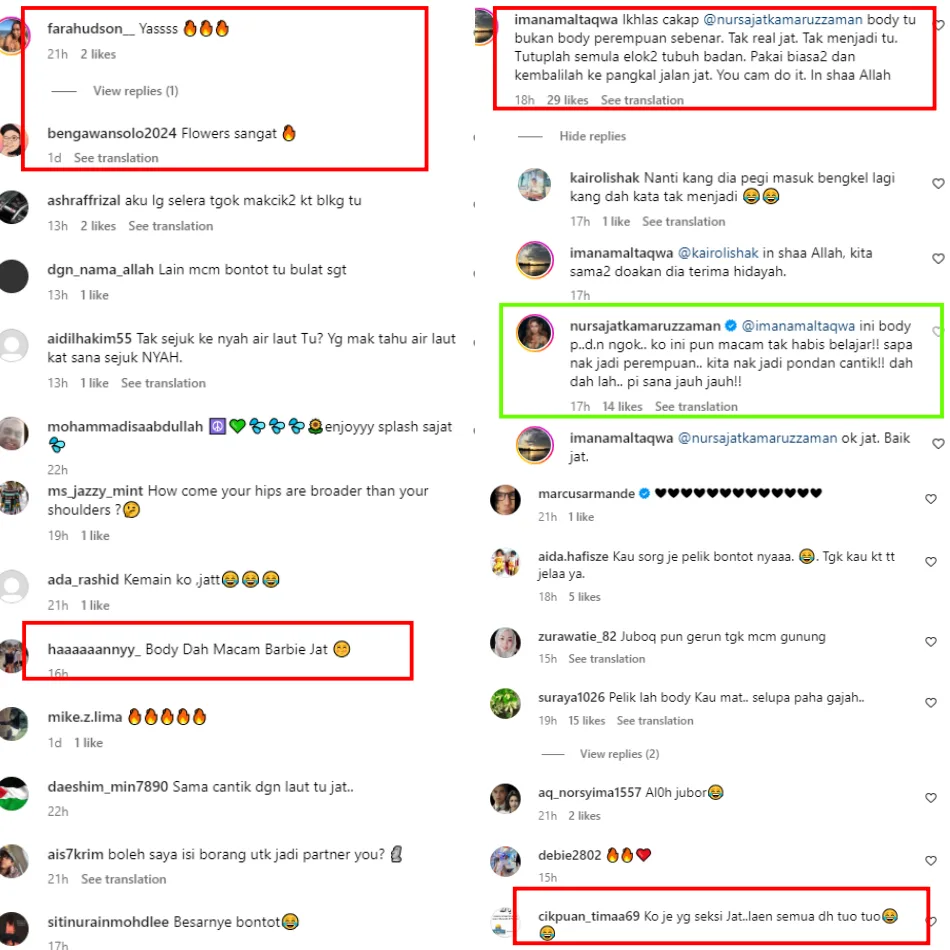Like aq_norsyima1557's comment
The width and height of the screenshot is (950, 950).
(931, 798)
